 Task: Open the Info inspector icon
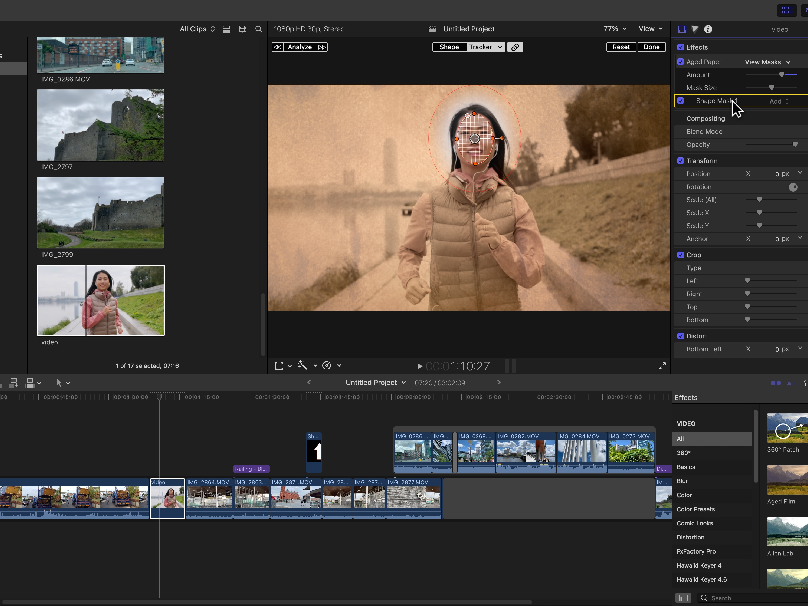pos(708,29)
